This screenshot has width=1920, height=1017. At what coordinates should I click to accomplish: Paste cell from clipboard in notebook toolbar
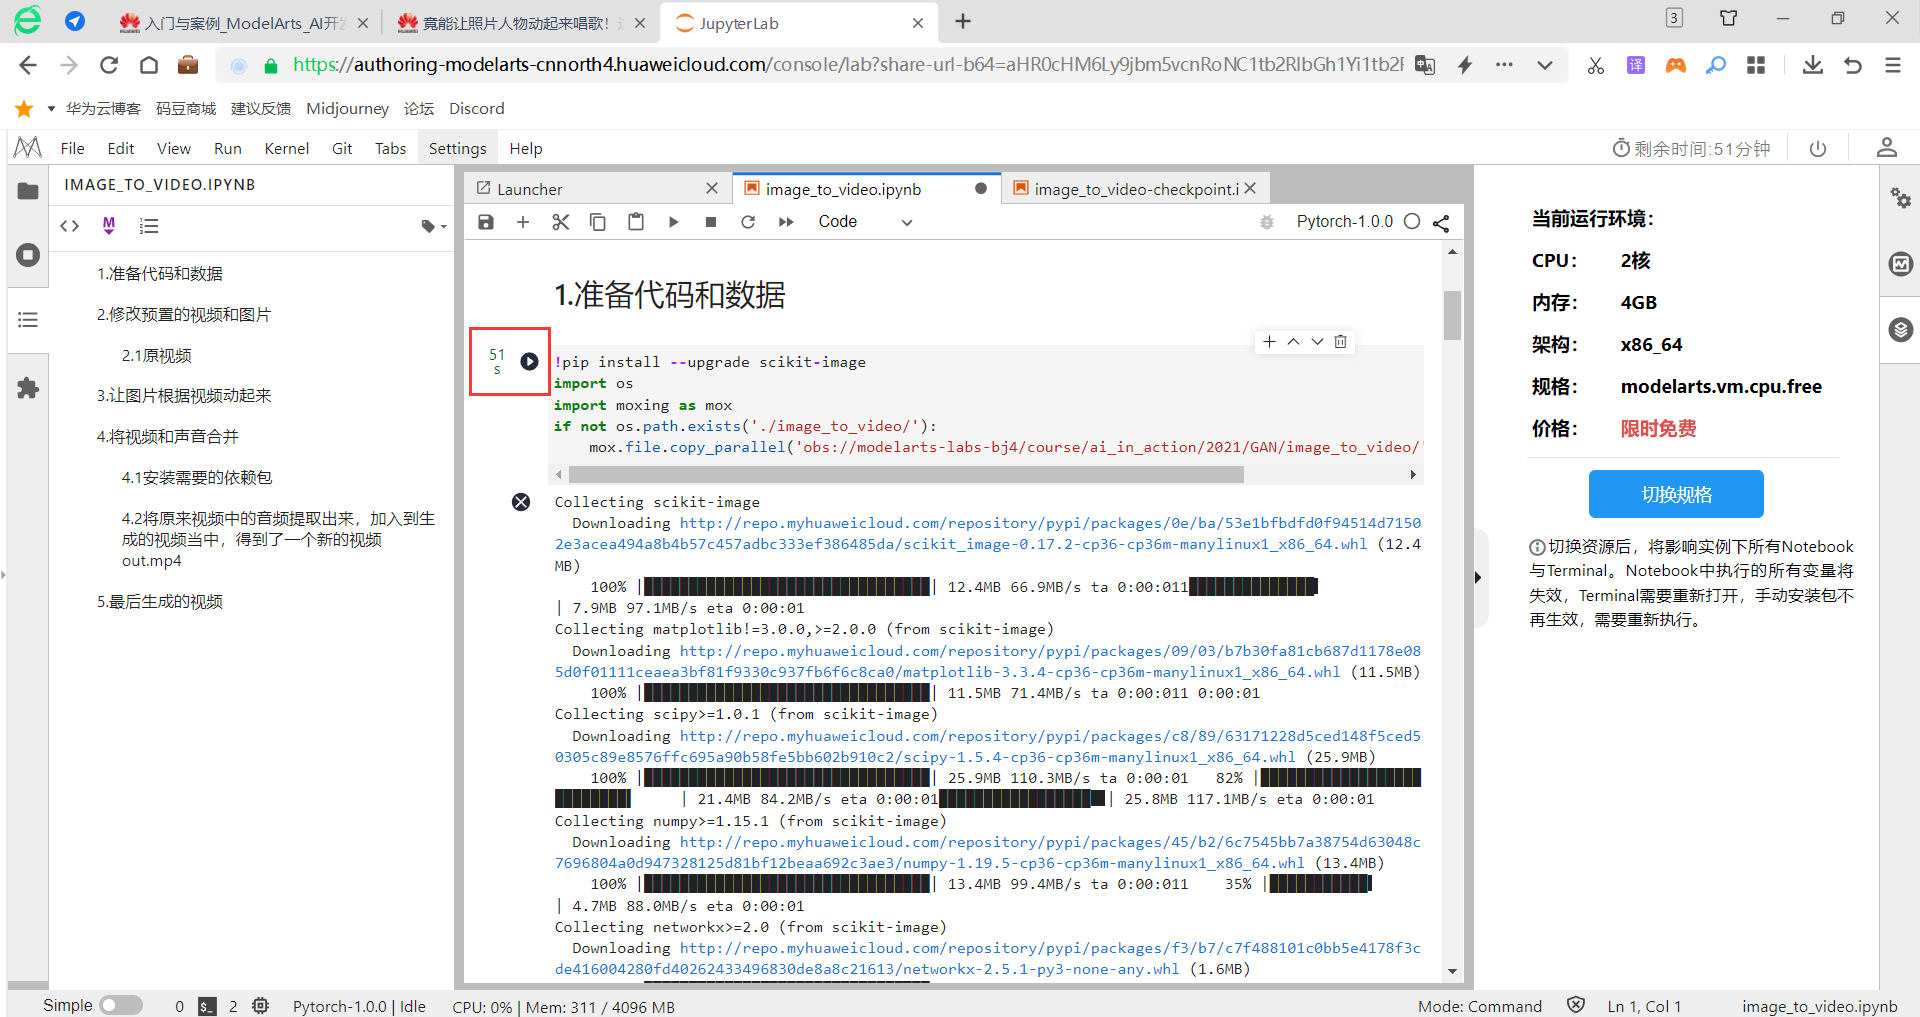[636, 222]
